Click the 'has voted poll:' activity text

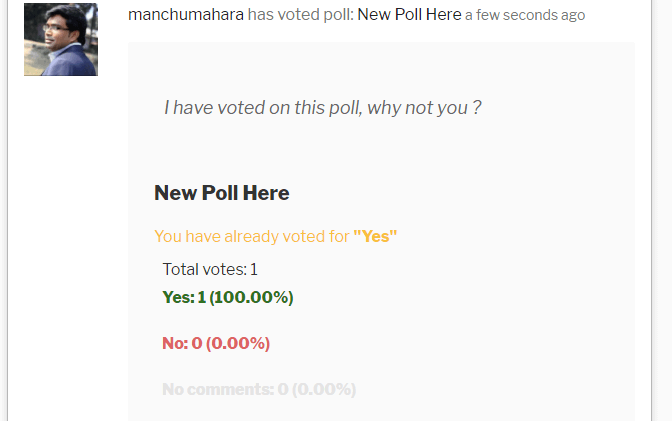tap(301, 15)
